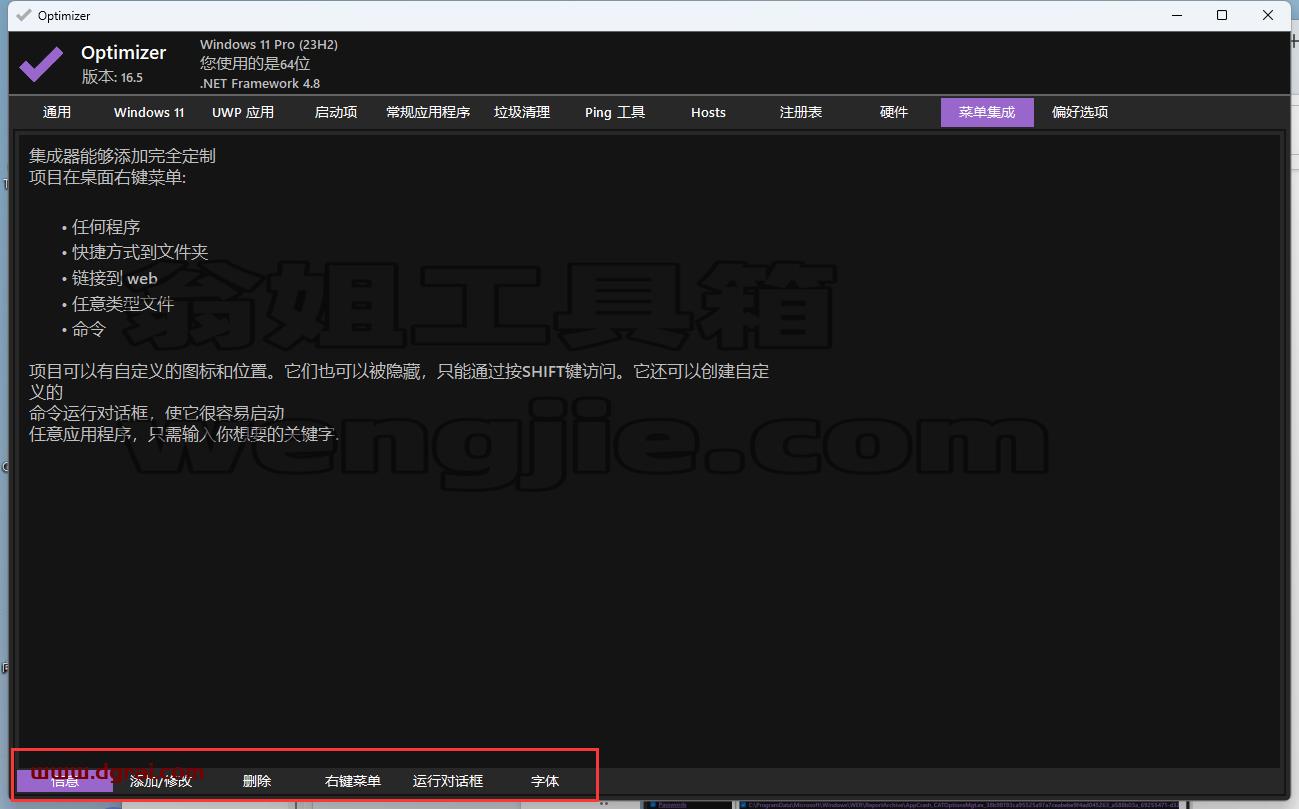This screenshot has height=809, width=1299.
Task: Click the .NET Framework 4.8 label
Action: click(x=260, y=84)
